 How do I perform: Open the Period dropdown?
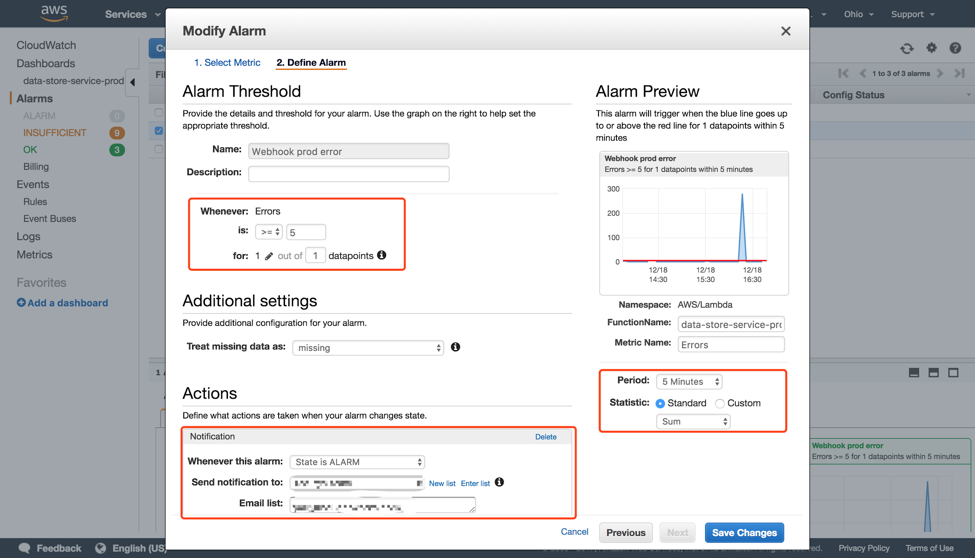pyautogui.click(x=689, y=382)
